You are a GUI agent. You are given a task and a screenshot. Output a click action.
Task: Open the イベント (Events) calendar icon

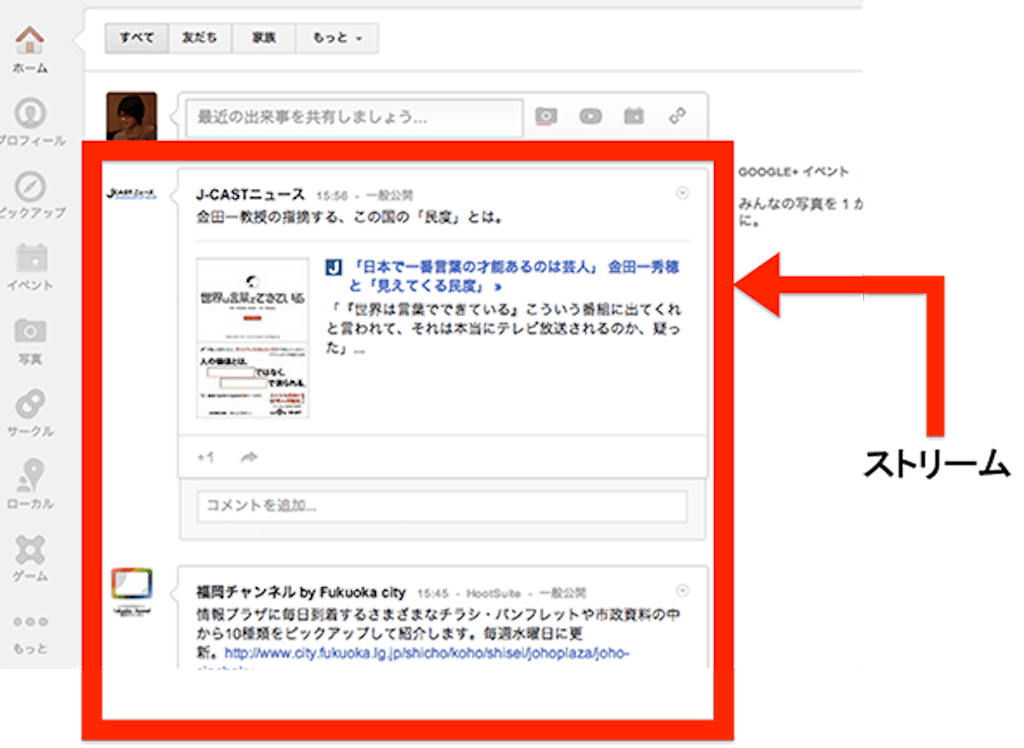(32, 260)
